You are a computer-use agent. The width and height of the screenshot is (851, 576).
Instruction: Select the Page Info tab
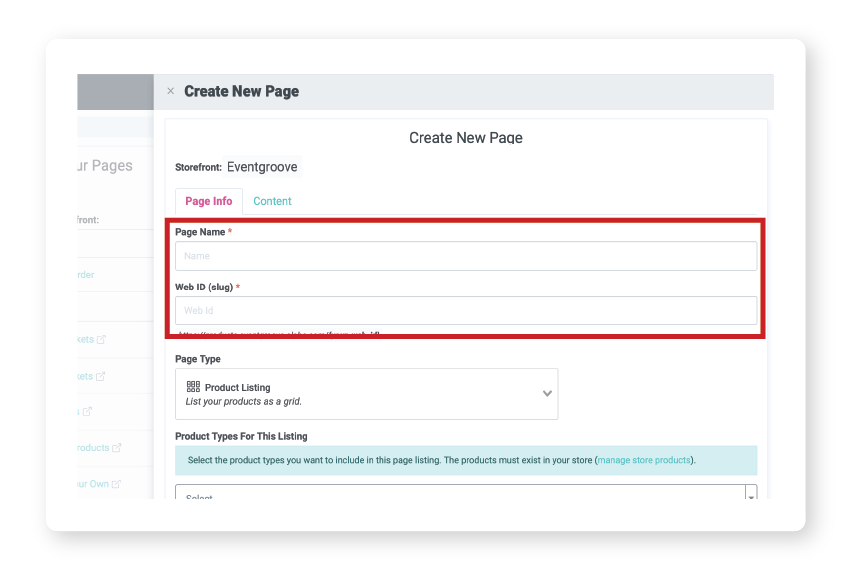click(x=208, y=200)
